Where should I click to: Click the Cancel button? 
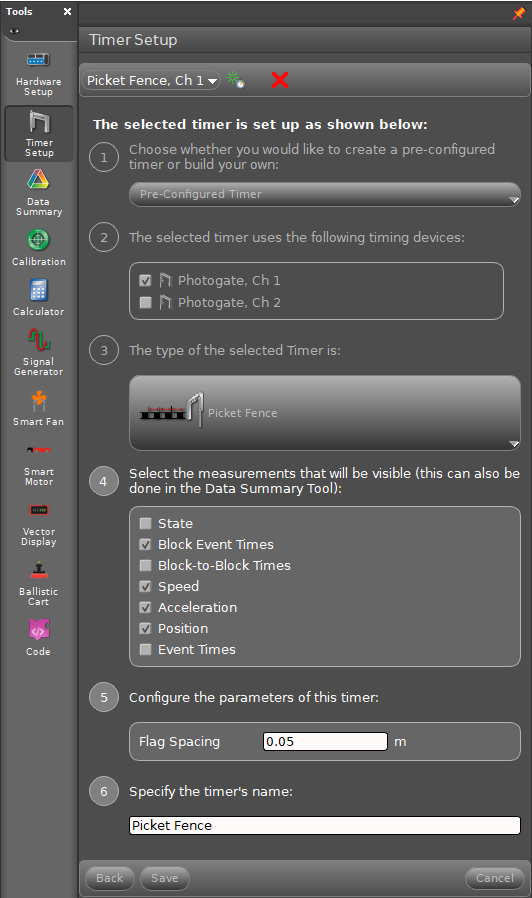tap(495, 878)
